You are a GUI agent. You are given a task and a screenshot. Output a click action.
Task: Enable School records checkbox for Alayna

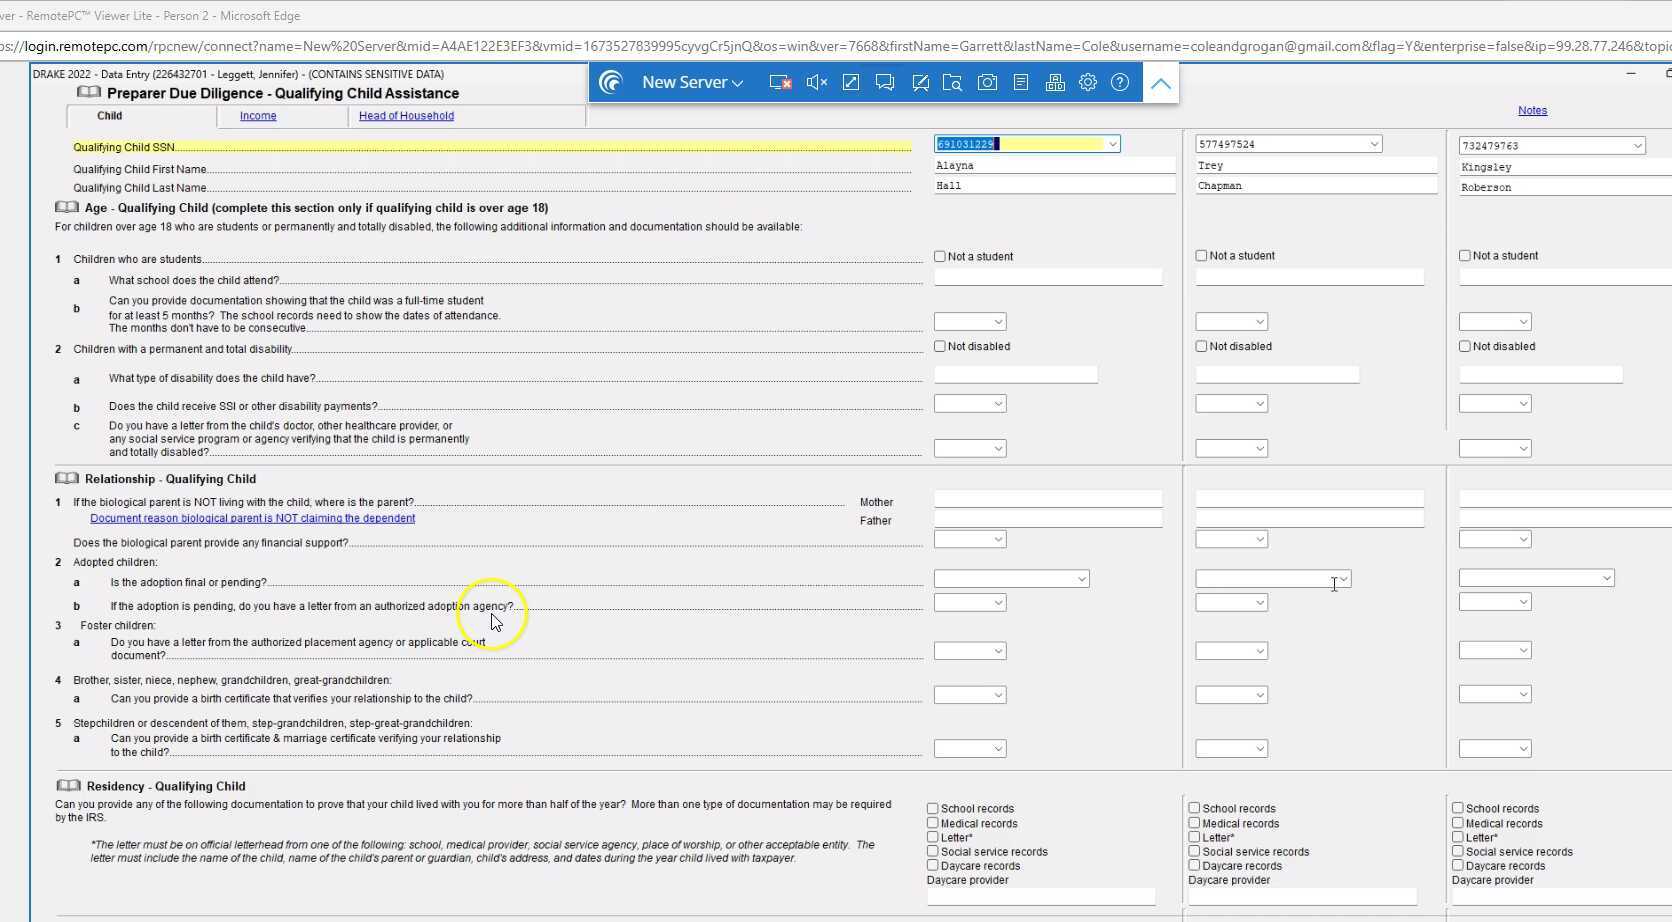[x=933, y=809]
